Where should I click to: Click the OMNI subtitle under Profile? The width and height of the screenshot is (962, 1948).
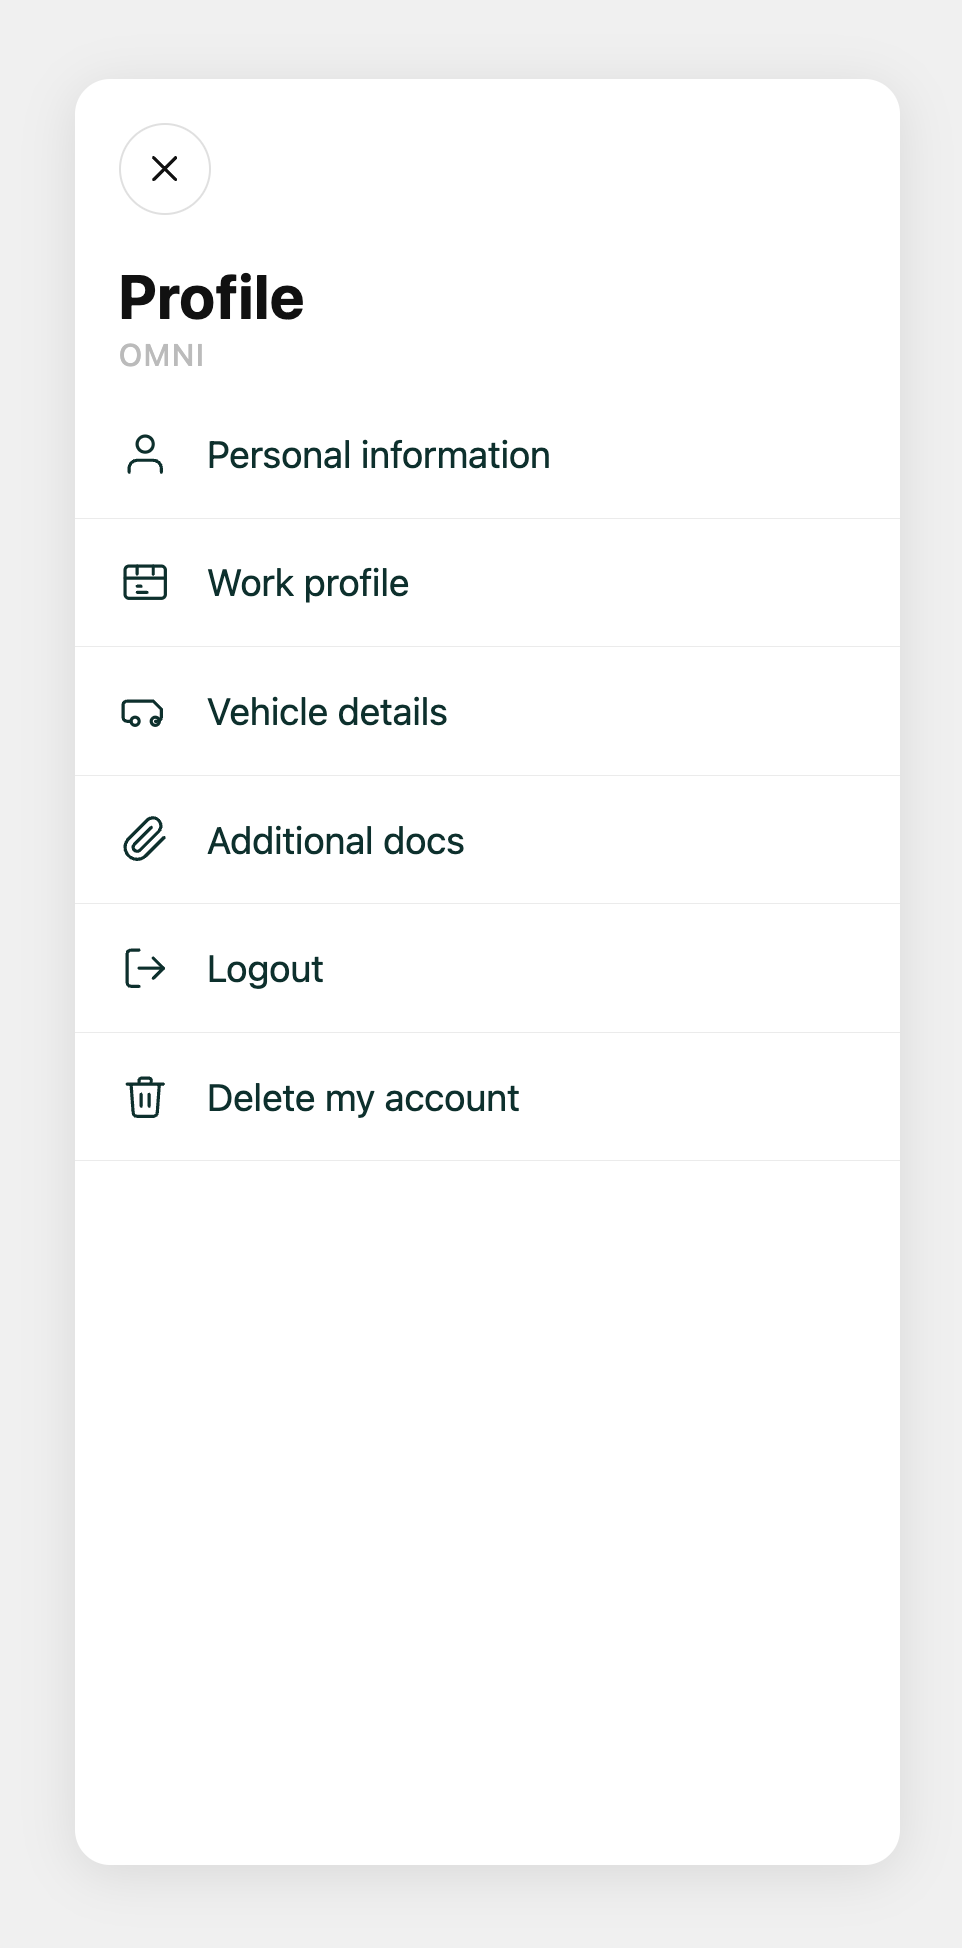pyautogui.click(x=162, y=355)
